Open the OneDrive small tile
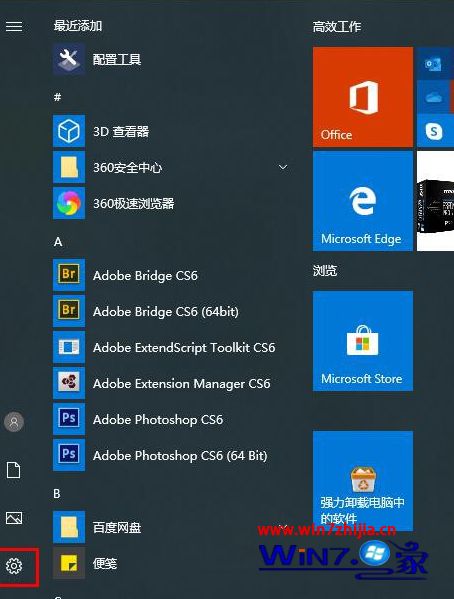 pos(434,97)
